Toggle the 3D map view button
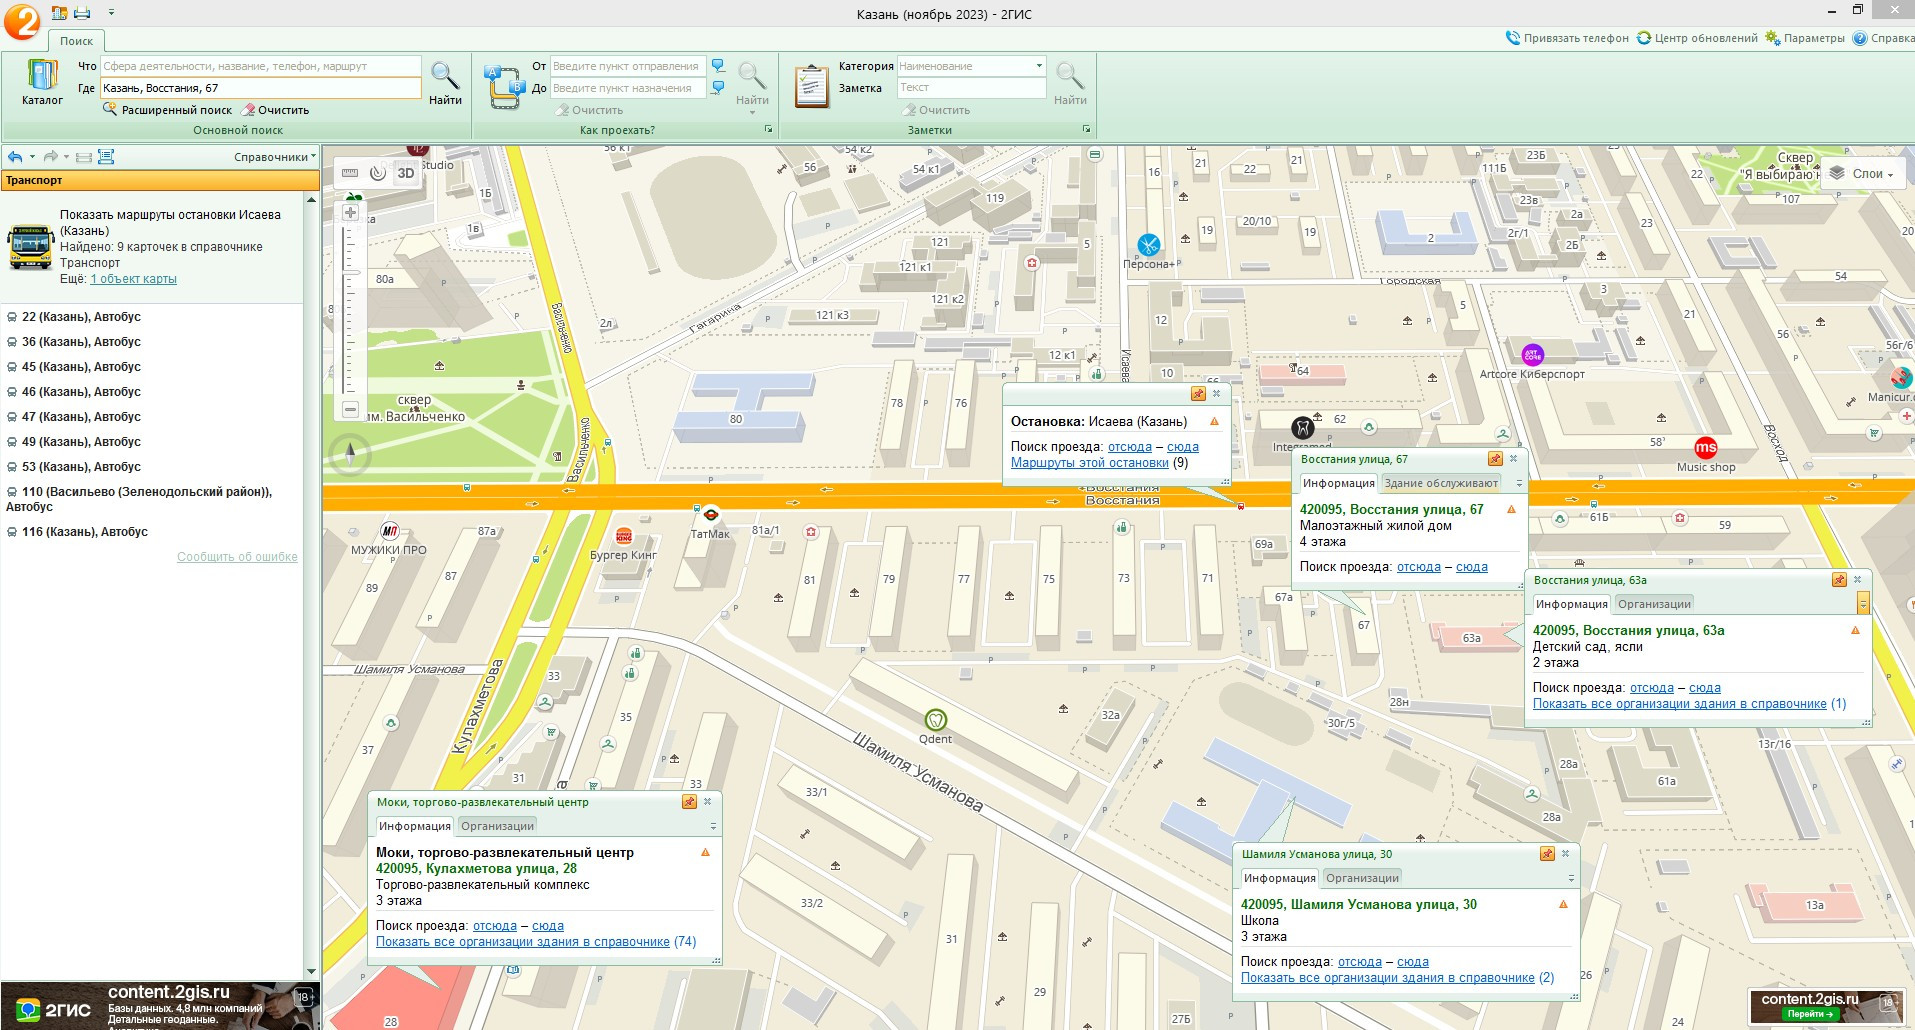Viewport: 1915px width, 1030px height. (x=406, y=173)
